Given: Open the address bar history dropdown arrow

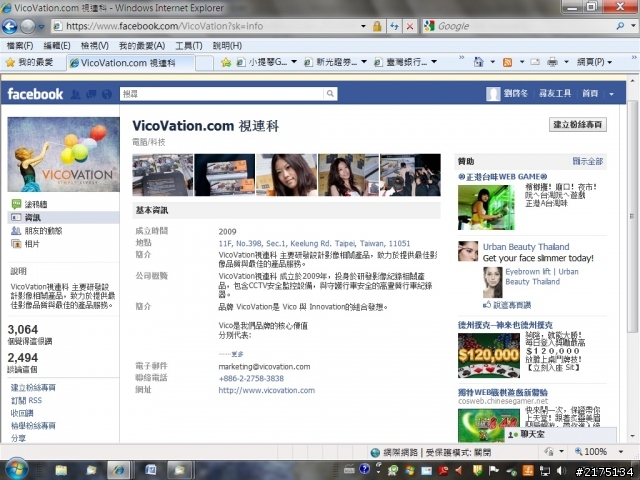Looking at the screenshot, I should pyautogui.click(x=363, y=27).
